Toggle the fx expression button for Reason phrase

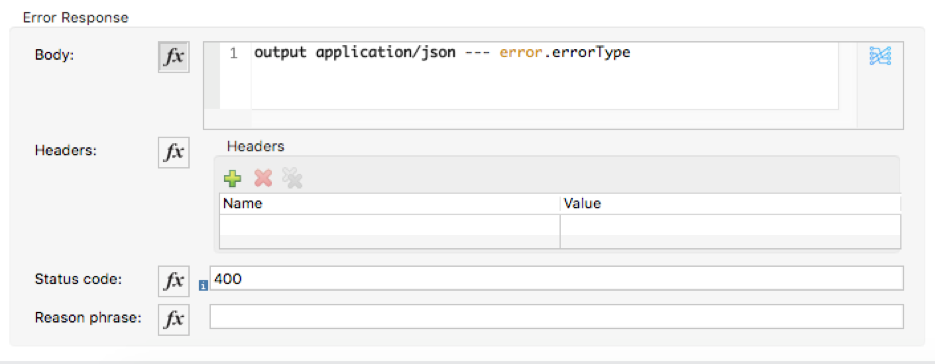tap(174, 320)
